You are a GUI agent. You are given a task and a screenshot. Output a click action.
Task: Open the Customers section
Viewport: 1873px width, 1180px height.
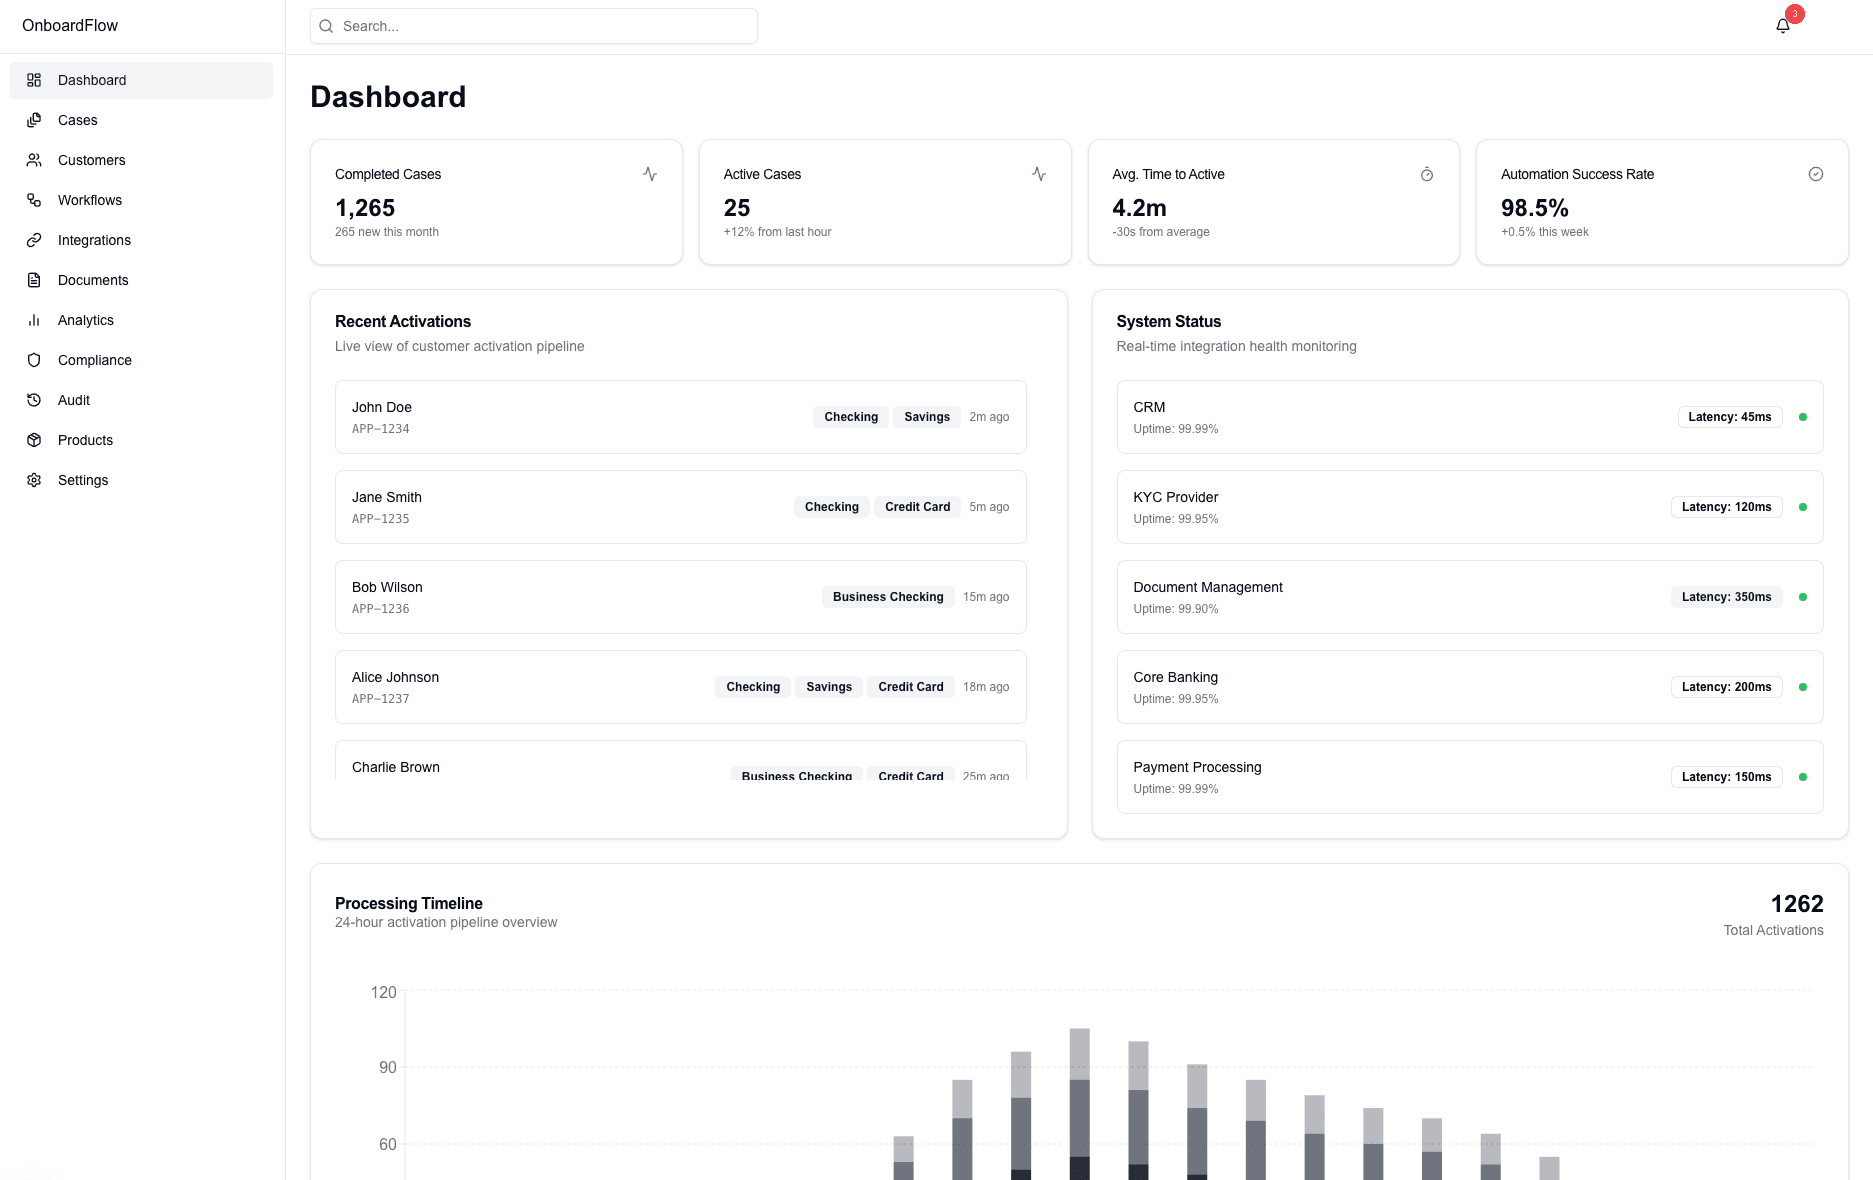pos(141,160)
